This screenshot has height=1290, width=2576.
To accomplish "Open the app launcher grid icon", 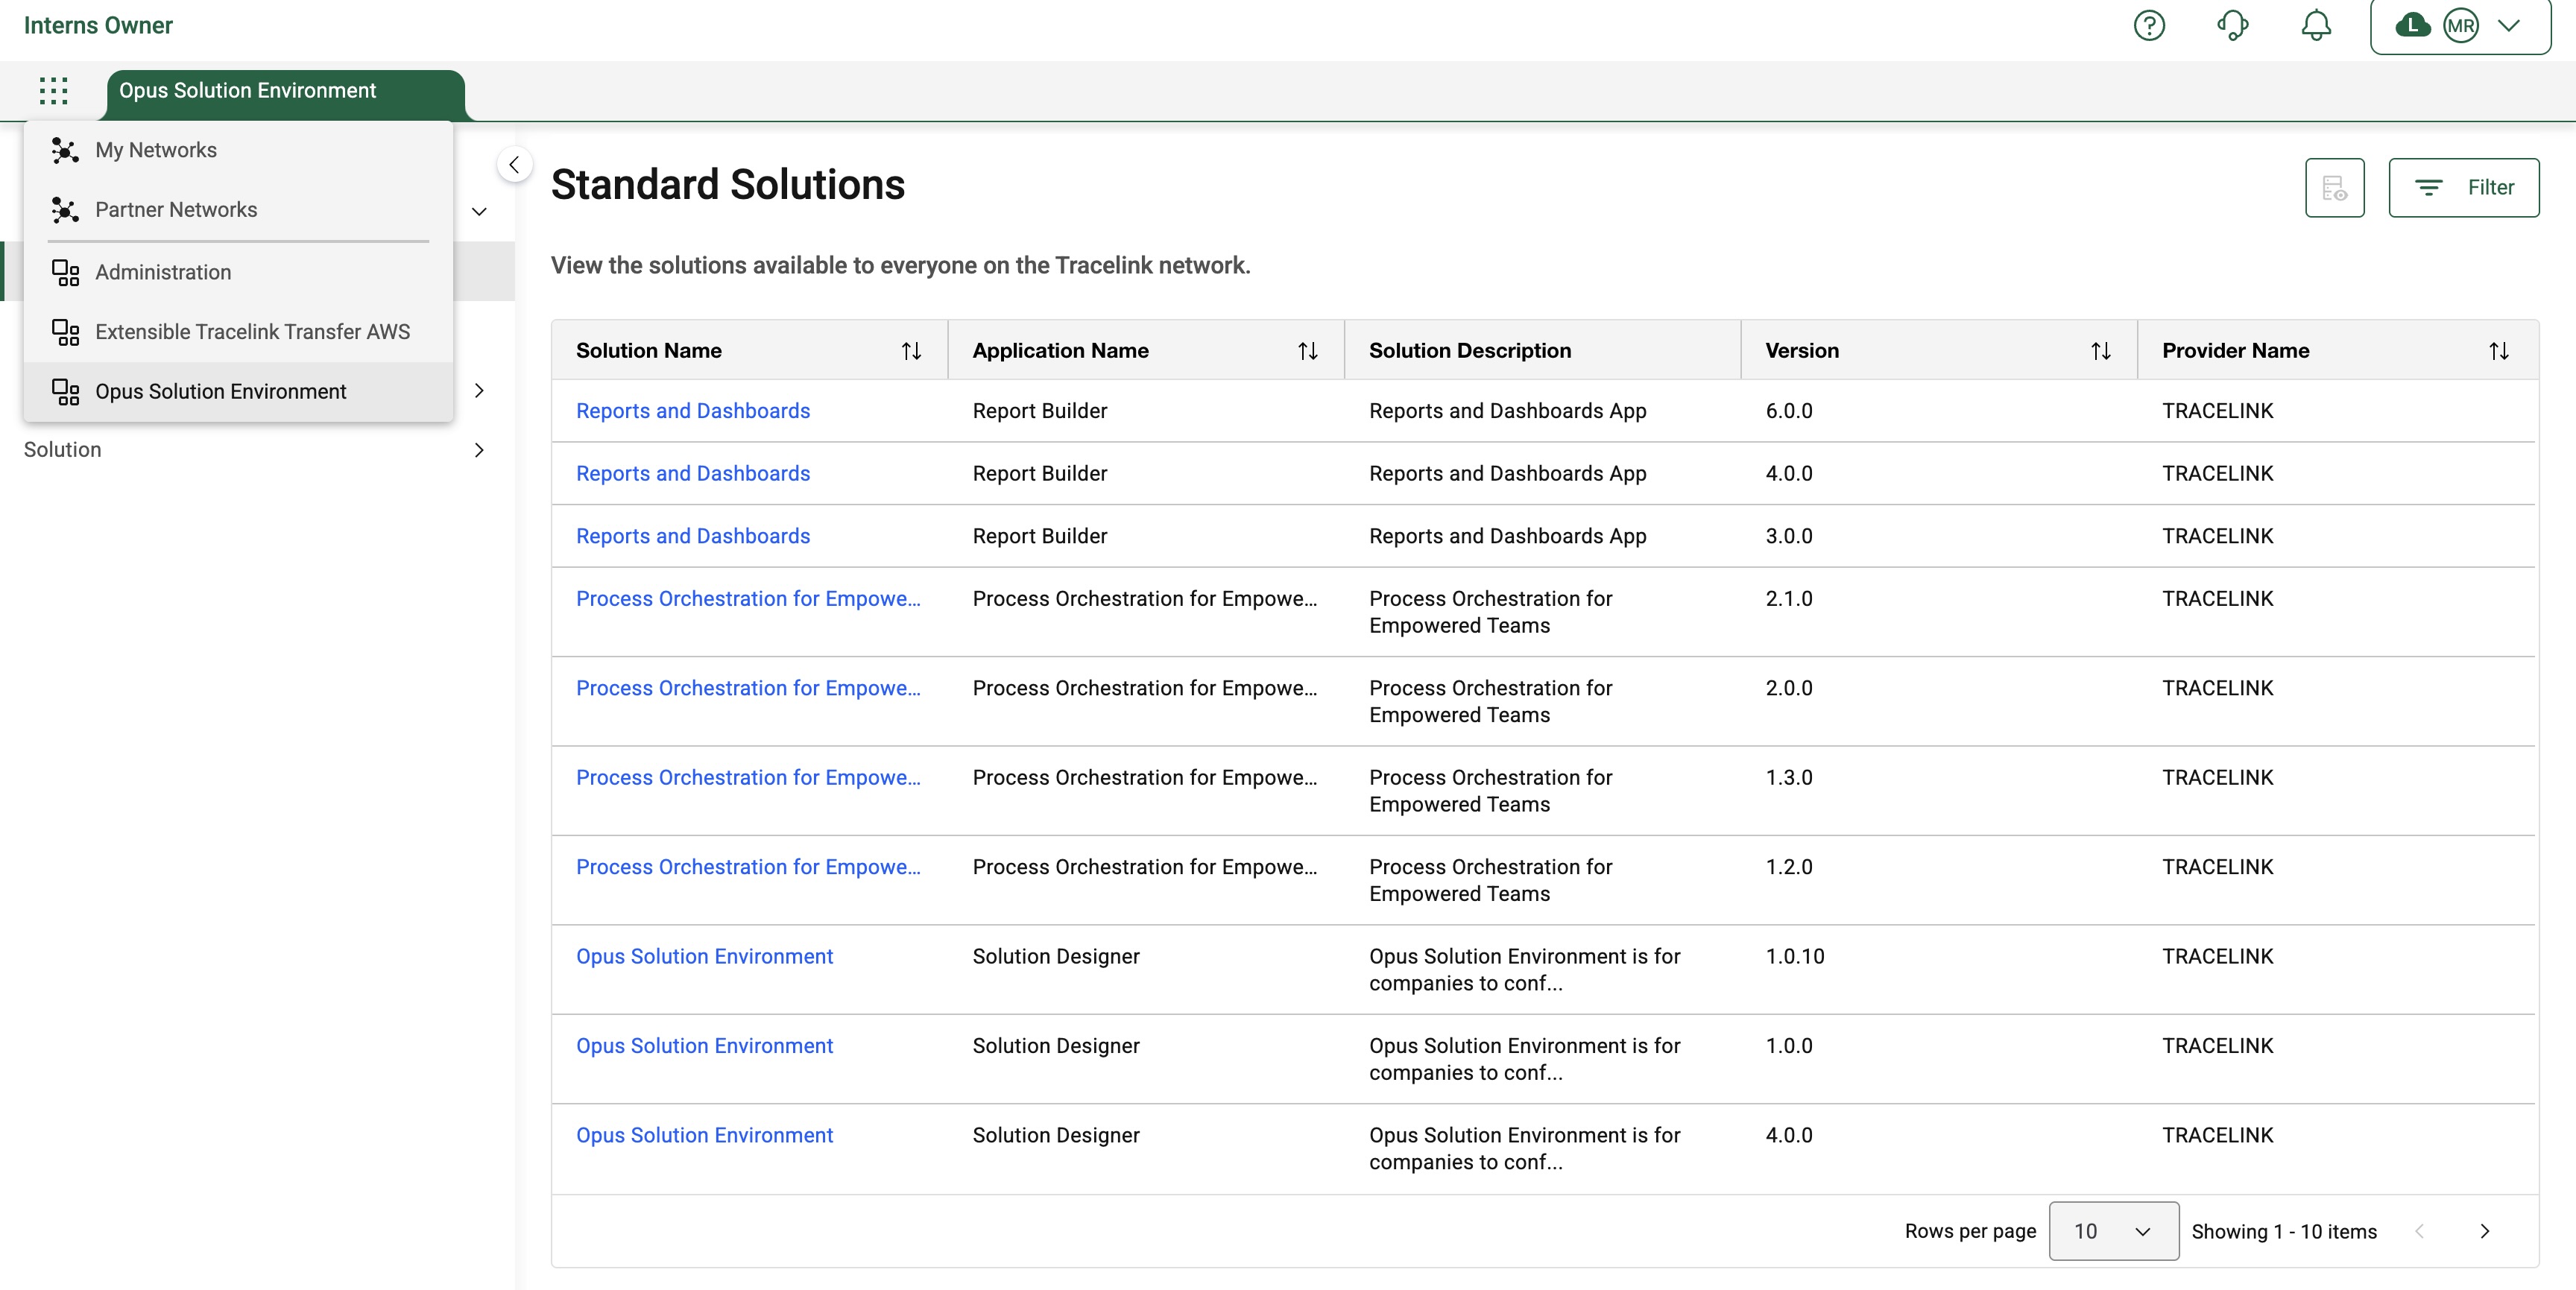I will click(53, 91).
